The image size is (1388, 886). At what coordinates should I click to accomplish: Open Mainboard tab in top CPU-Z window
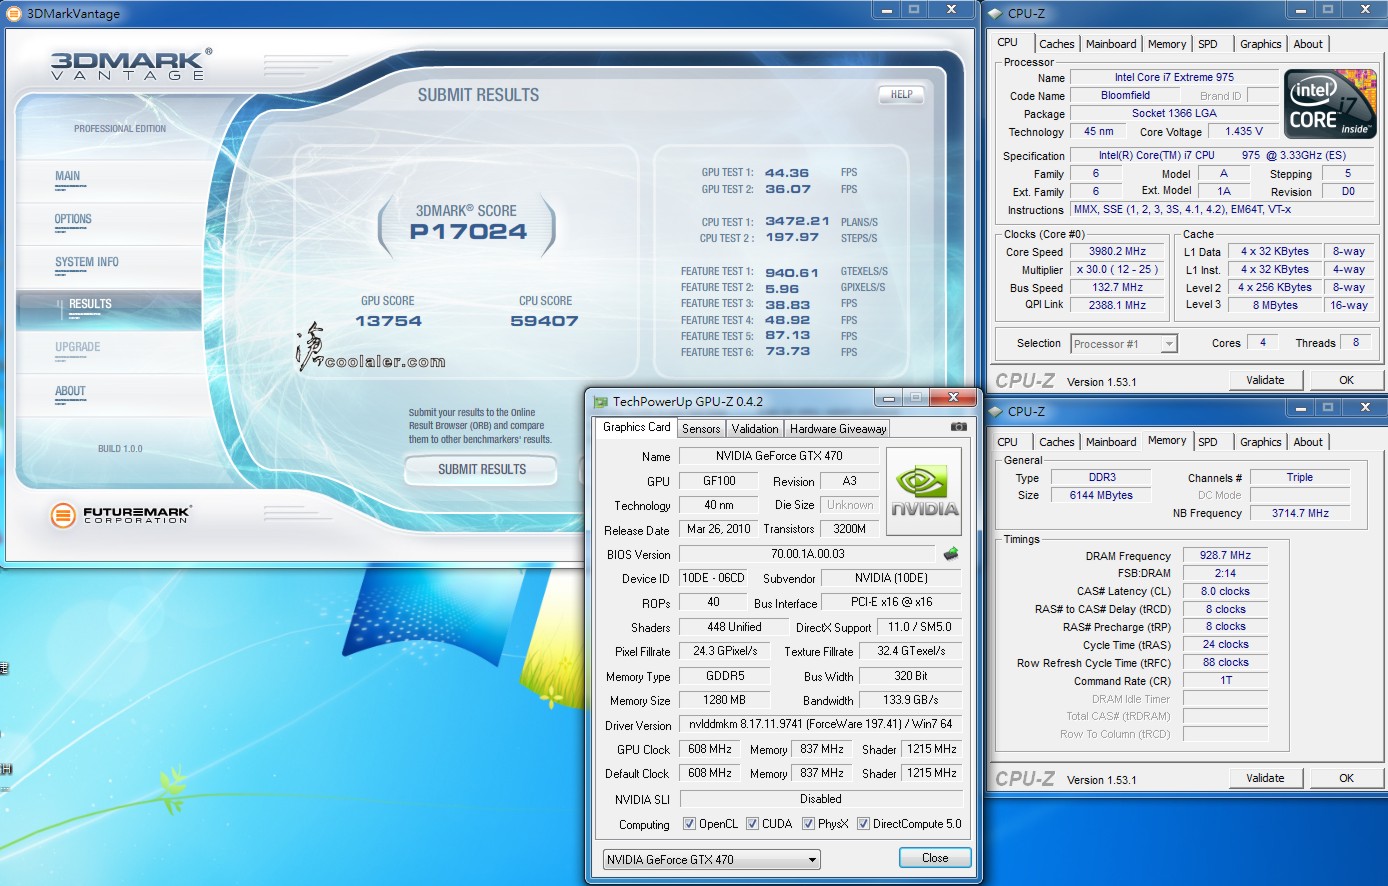click(1111, 44)
